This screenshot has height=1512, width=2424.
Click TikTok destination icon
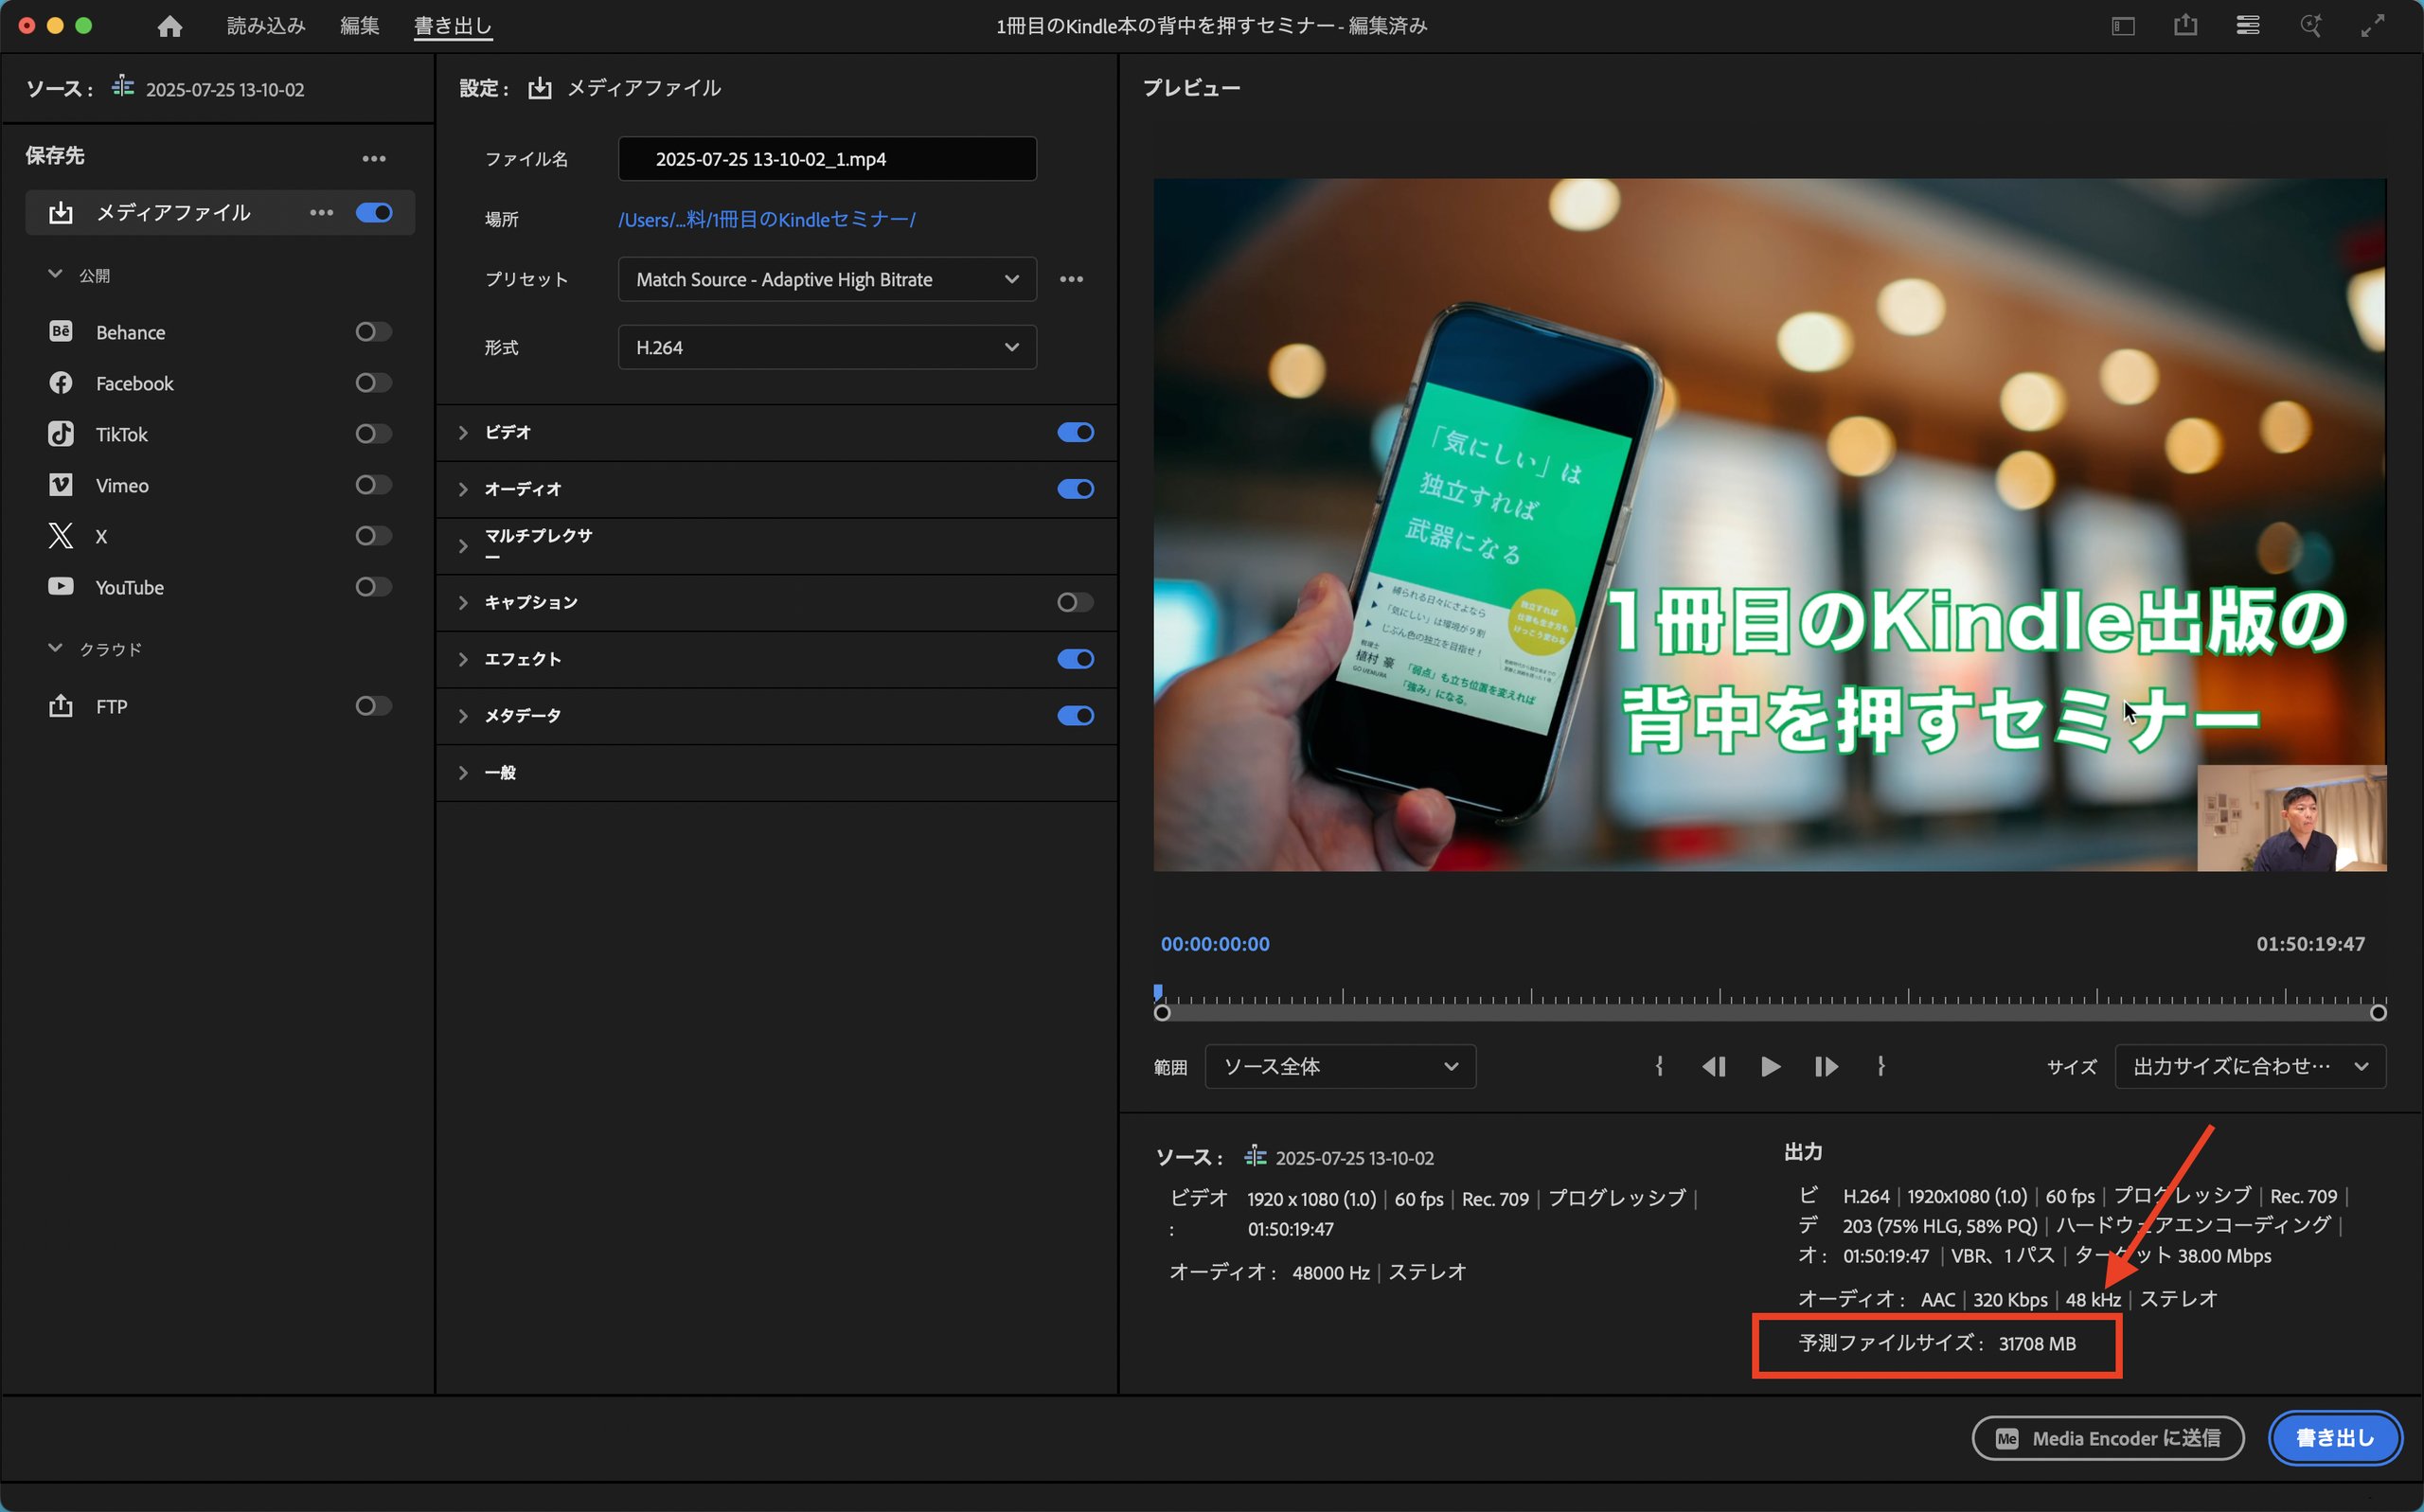coord(61,433)
